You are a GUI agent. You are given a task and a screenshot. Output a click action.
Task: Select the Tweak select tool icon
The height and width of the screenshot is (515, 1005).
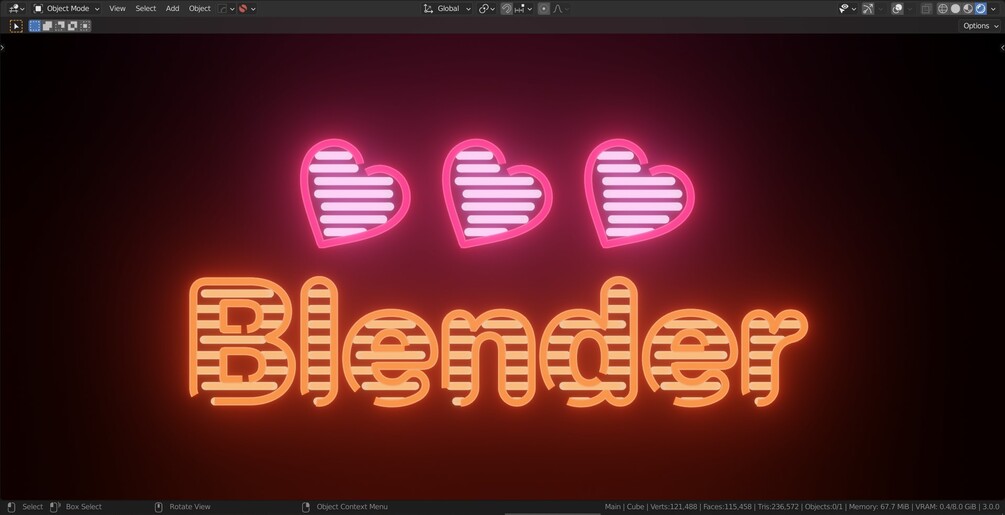(16, 26)
